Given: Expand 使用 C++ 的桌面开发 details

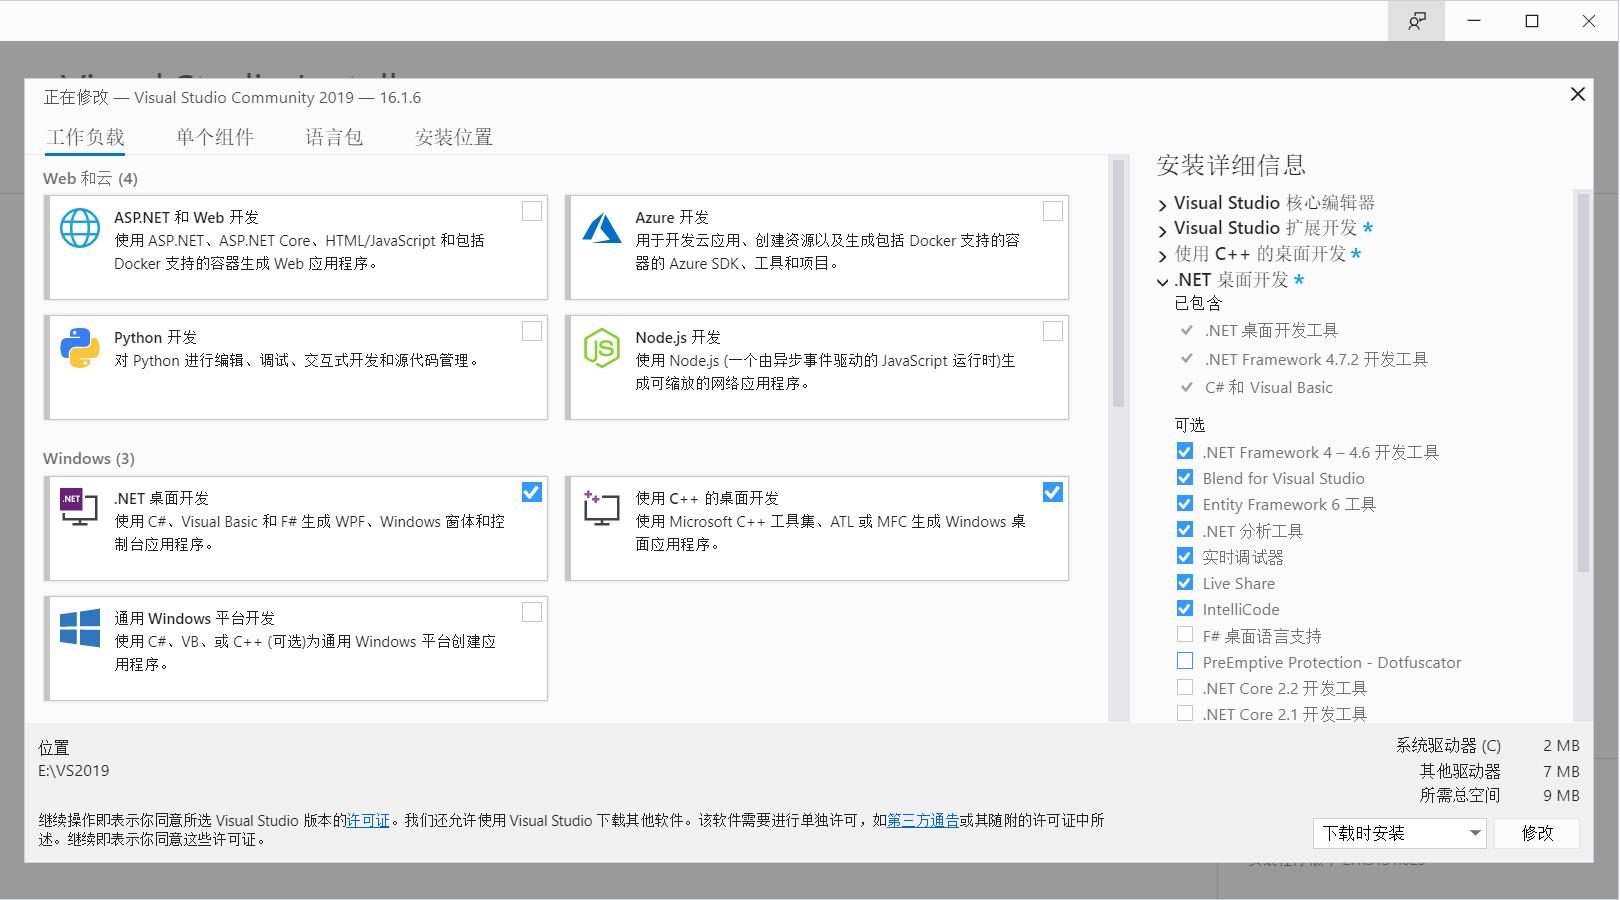Looking at the screenshot, I should tap(1162, 256).
